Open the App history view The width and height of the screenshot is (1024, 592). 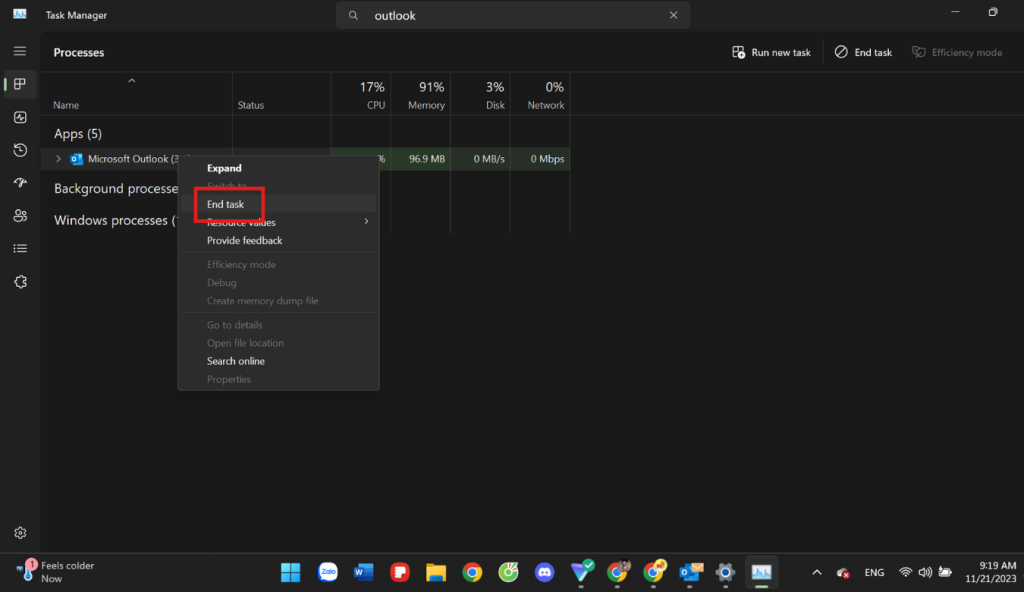[x=19, y=150]
